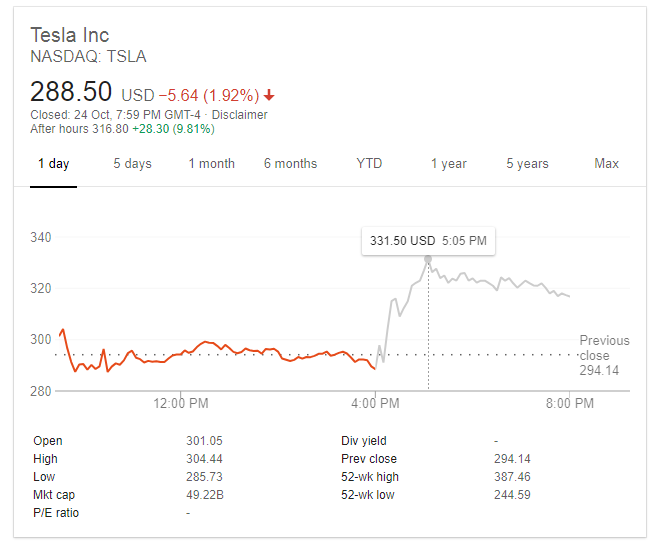Open the 5 years tab
This screenshot has width=662, height=549.
527,164
